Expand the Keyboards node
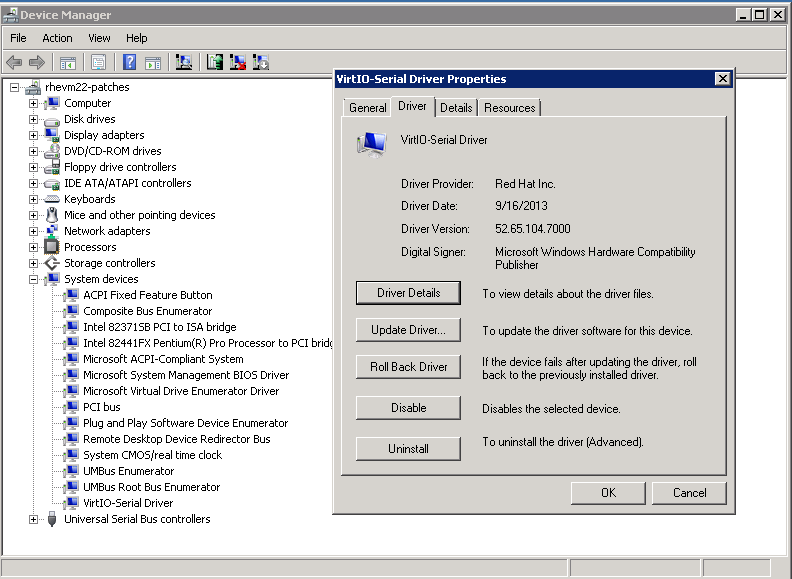 coord(33,200)
